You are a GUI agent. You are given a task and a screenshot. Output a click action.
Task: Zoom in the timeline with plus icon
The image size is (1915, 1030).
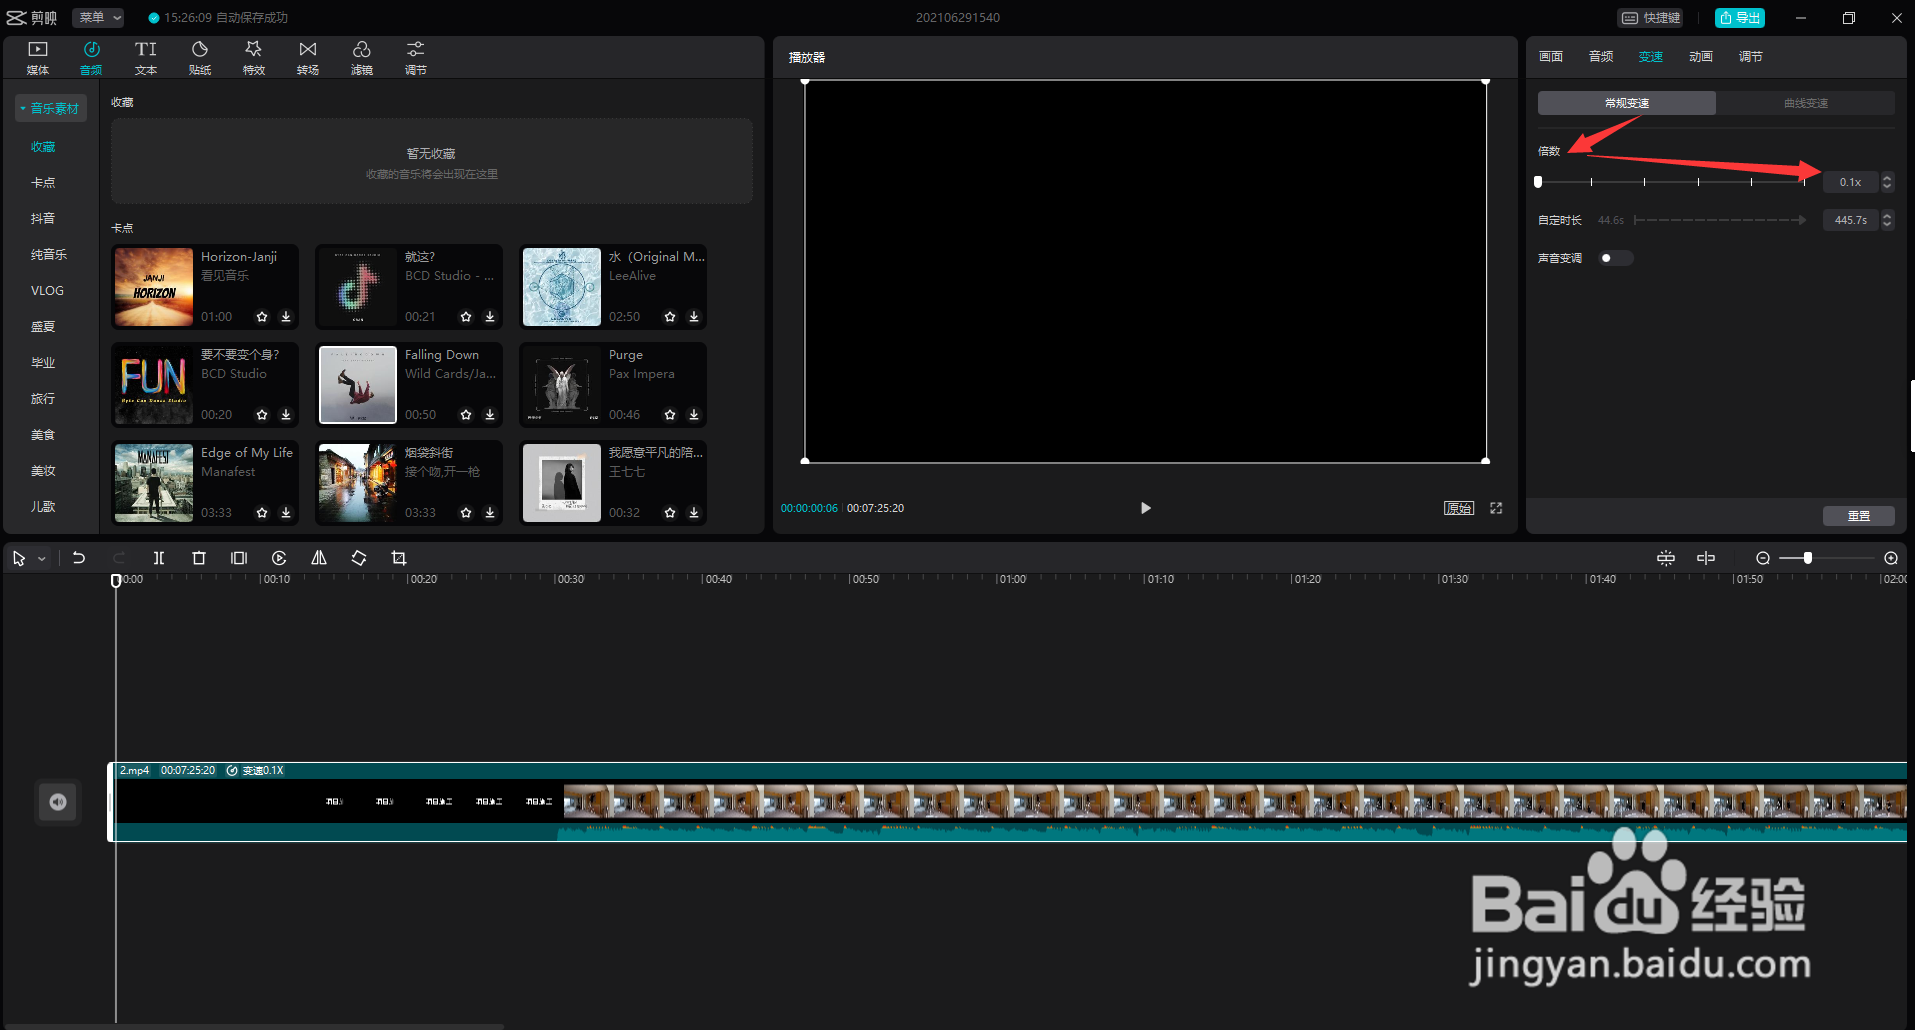click(x=1891, y=558)
